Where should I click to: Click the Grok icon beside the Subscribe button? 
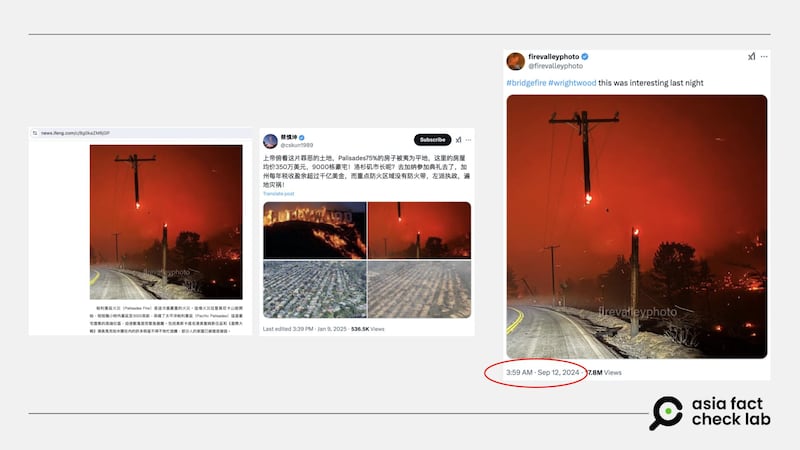(459, 140)
